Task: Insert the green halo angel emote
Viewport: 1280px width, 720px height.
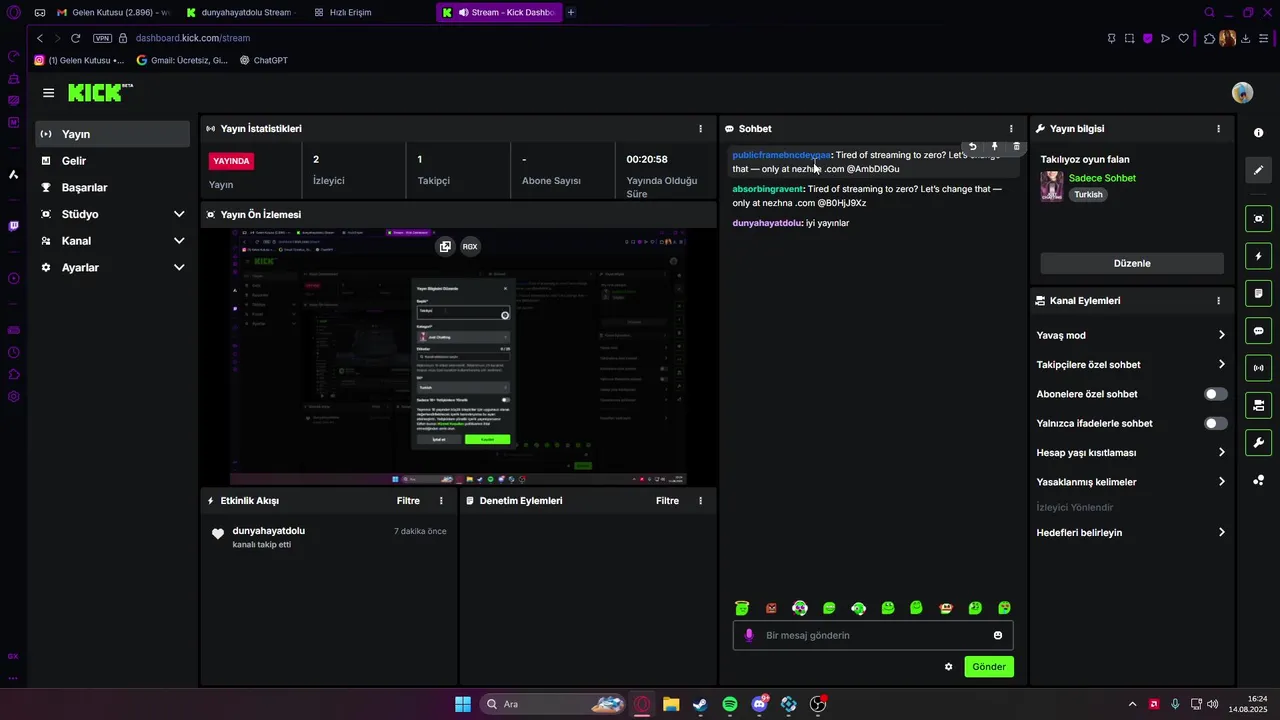Action: pos(742,608)
